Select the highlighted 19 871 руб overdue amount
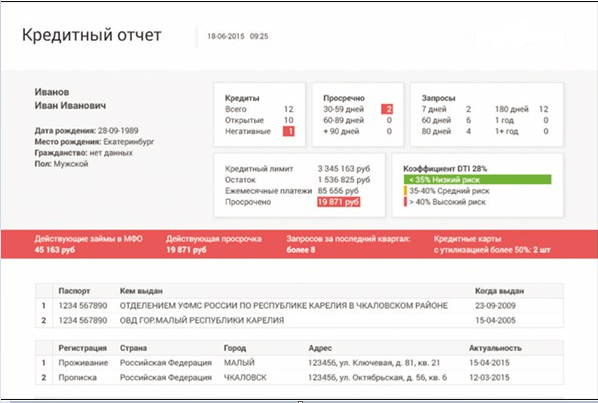 coord(338,202)
